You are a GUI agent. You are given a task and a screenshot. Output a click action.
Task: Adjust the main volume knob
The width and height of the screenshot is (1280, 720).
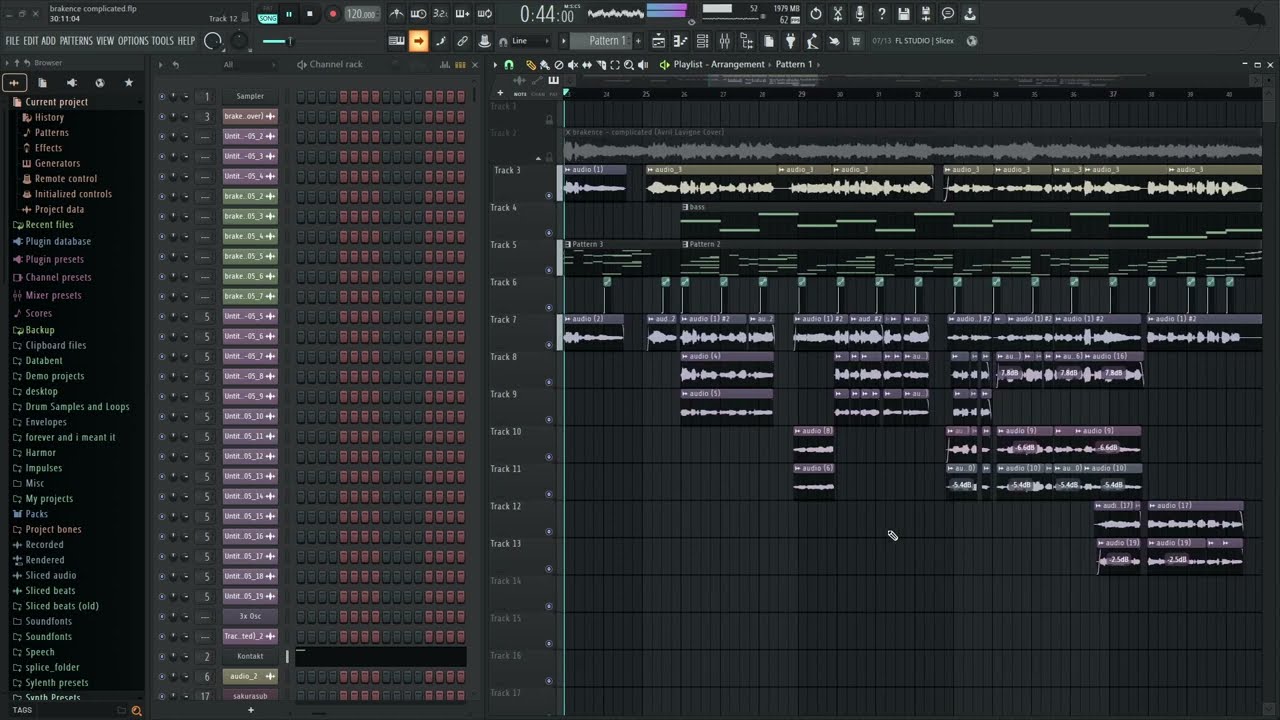point(213,41)
